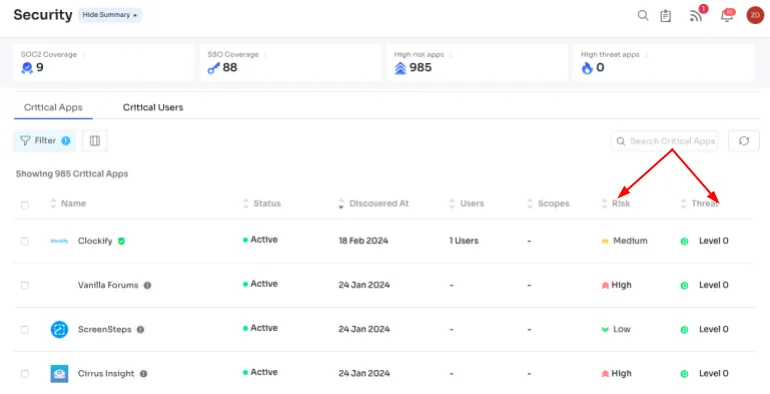
Task: Click the High risk icon in Vanilla Forums row
Action: coord(605,285)
